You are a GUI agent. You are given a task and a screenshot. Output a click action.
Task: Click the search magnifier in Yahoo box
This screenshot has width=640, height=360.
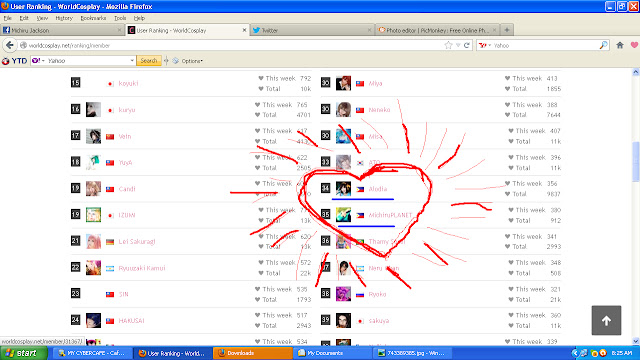[603, 45]
